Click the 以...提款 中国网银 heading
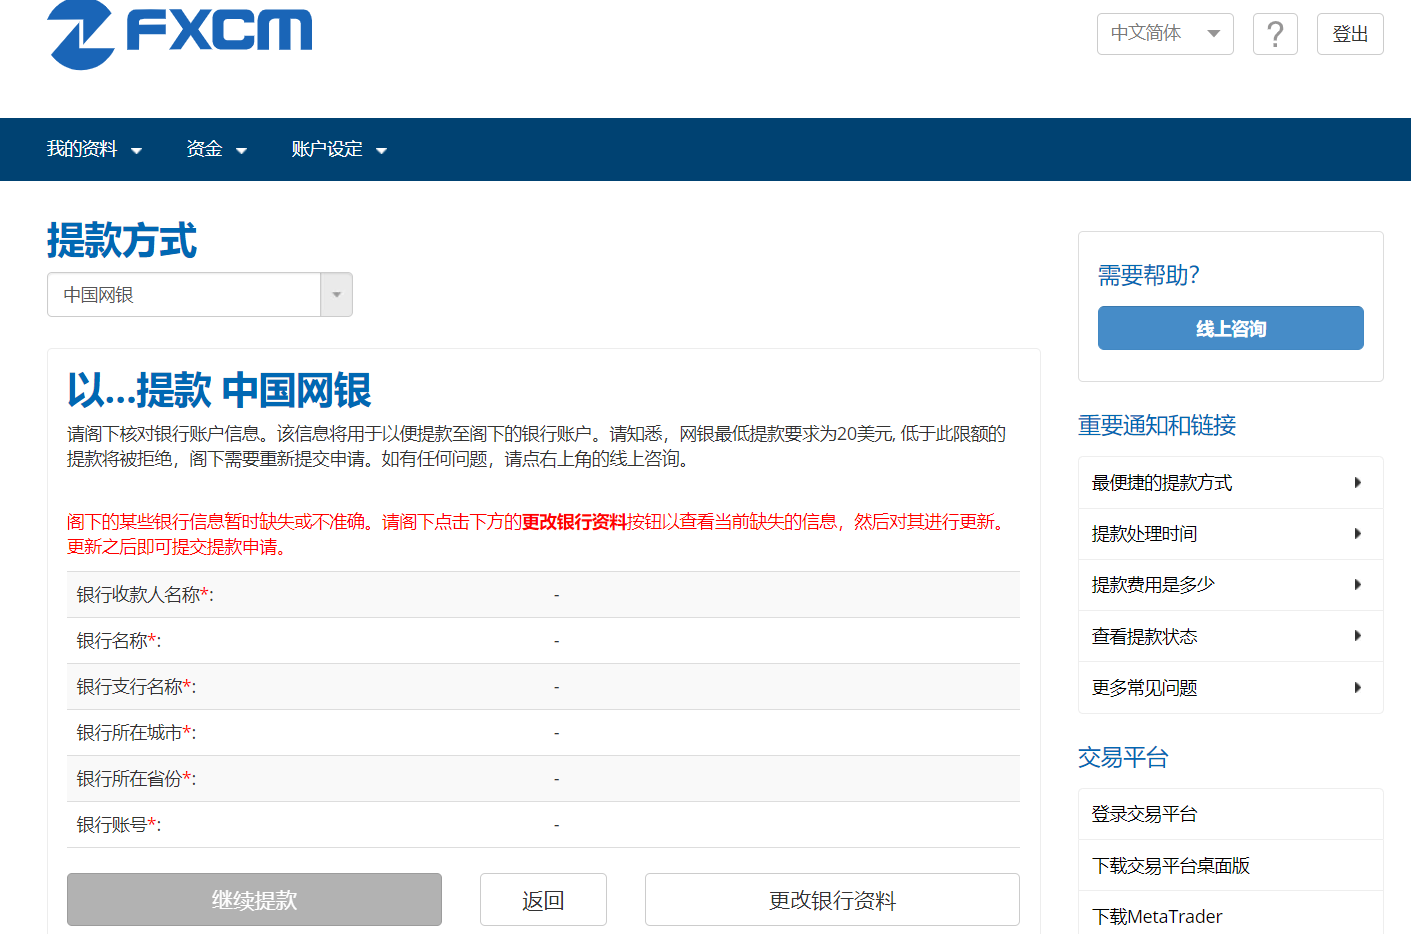The height and width of the screenshot is (934, 1411). pos(219,390)
